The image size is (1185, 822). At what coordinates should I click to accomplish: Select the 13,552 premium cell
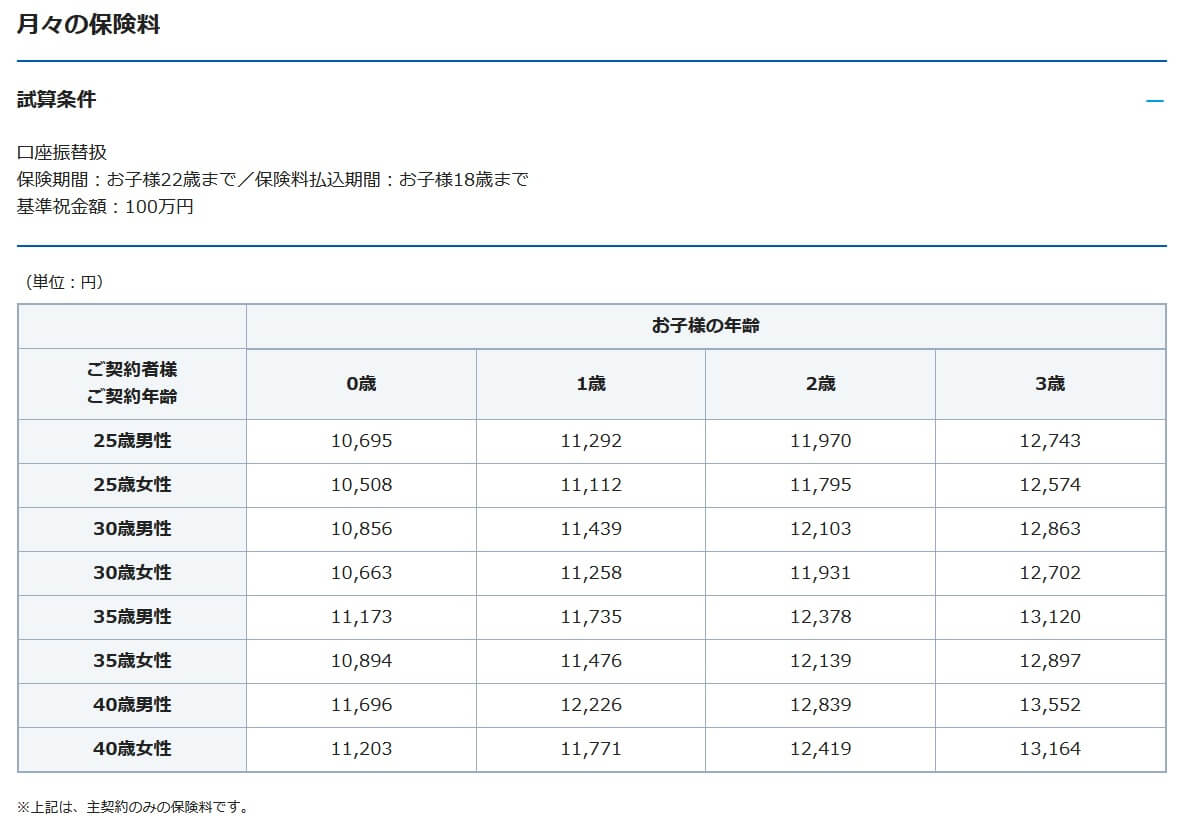point(1050,705)
